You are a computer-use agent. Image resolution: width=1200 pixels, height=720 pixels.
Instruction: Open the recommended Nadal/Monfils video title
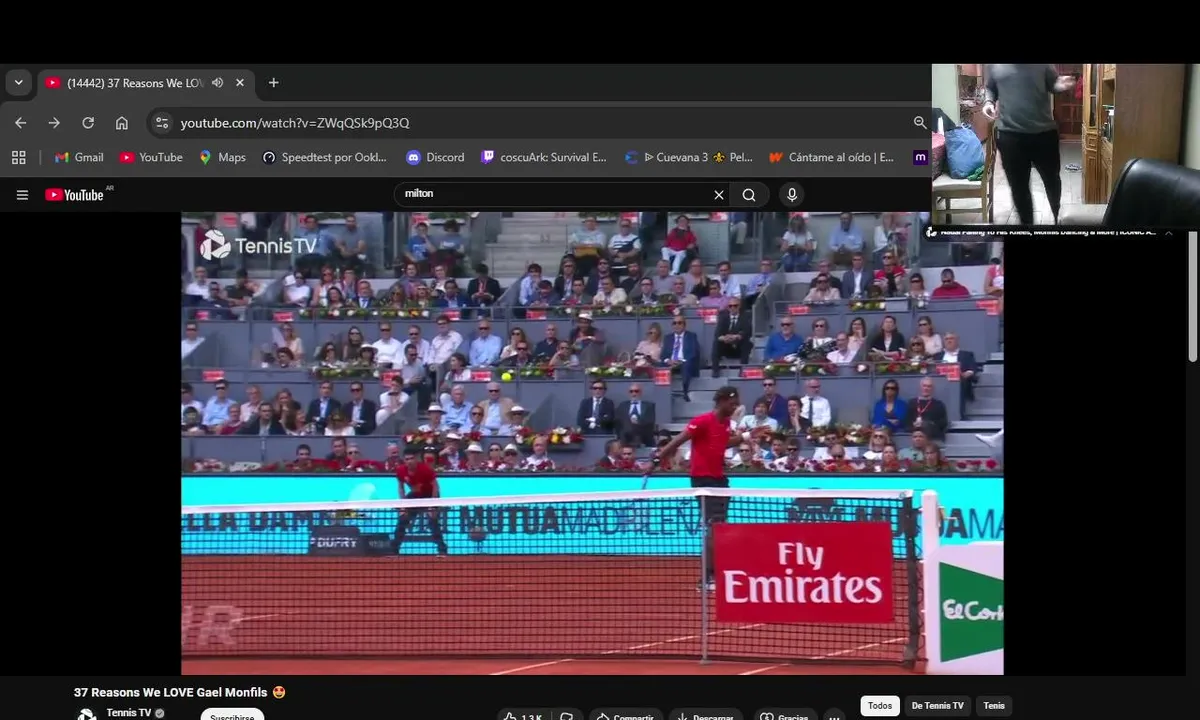click(1048, 232)
